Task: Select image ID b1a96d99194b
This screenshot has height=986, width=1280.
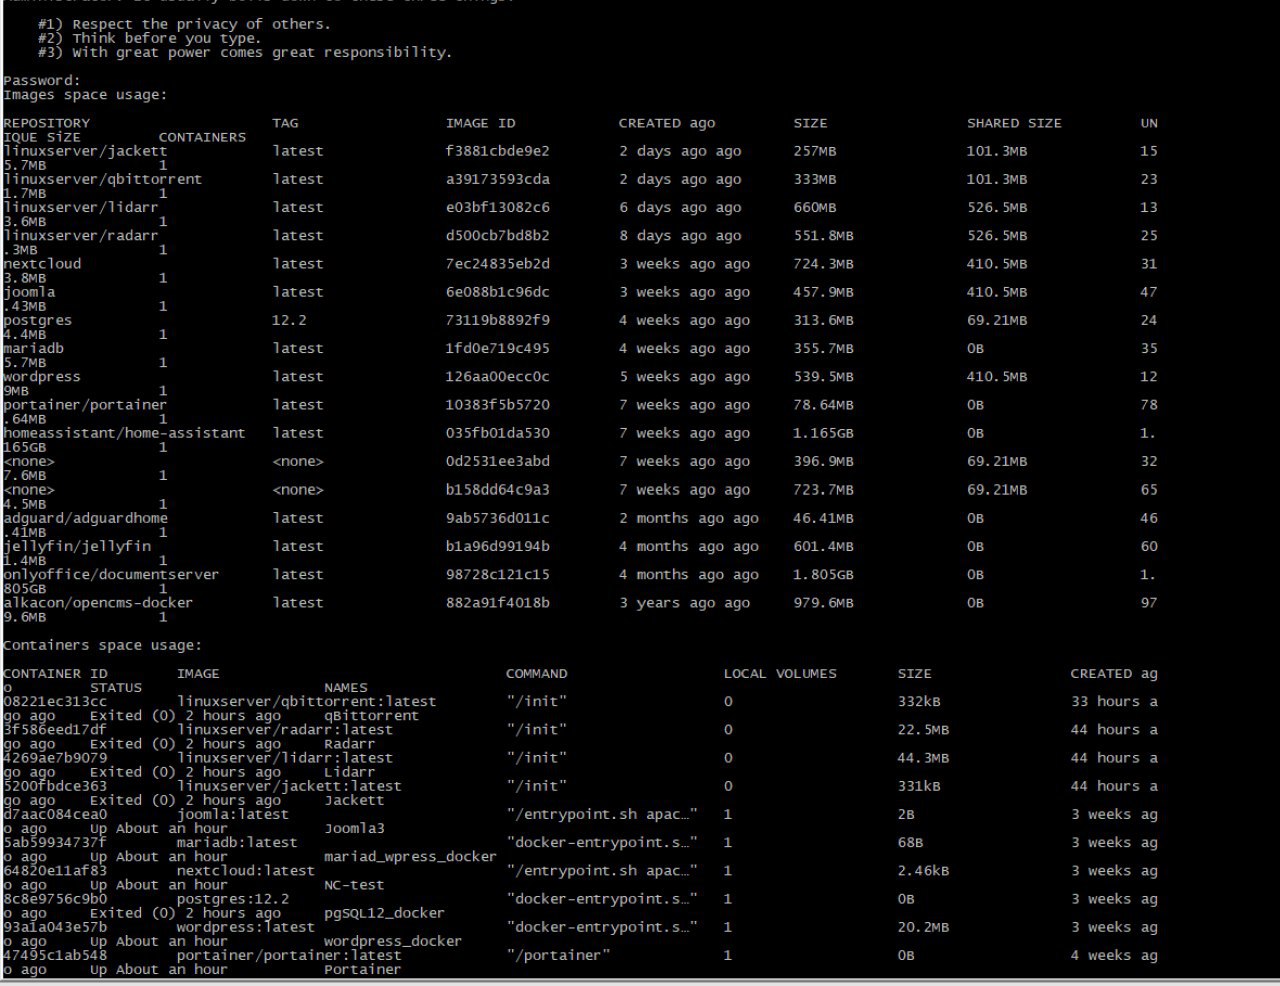Action: (x=498, y=546)
